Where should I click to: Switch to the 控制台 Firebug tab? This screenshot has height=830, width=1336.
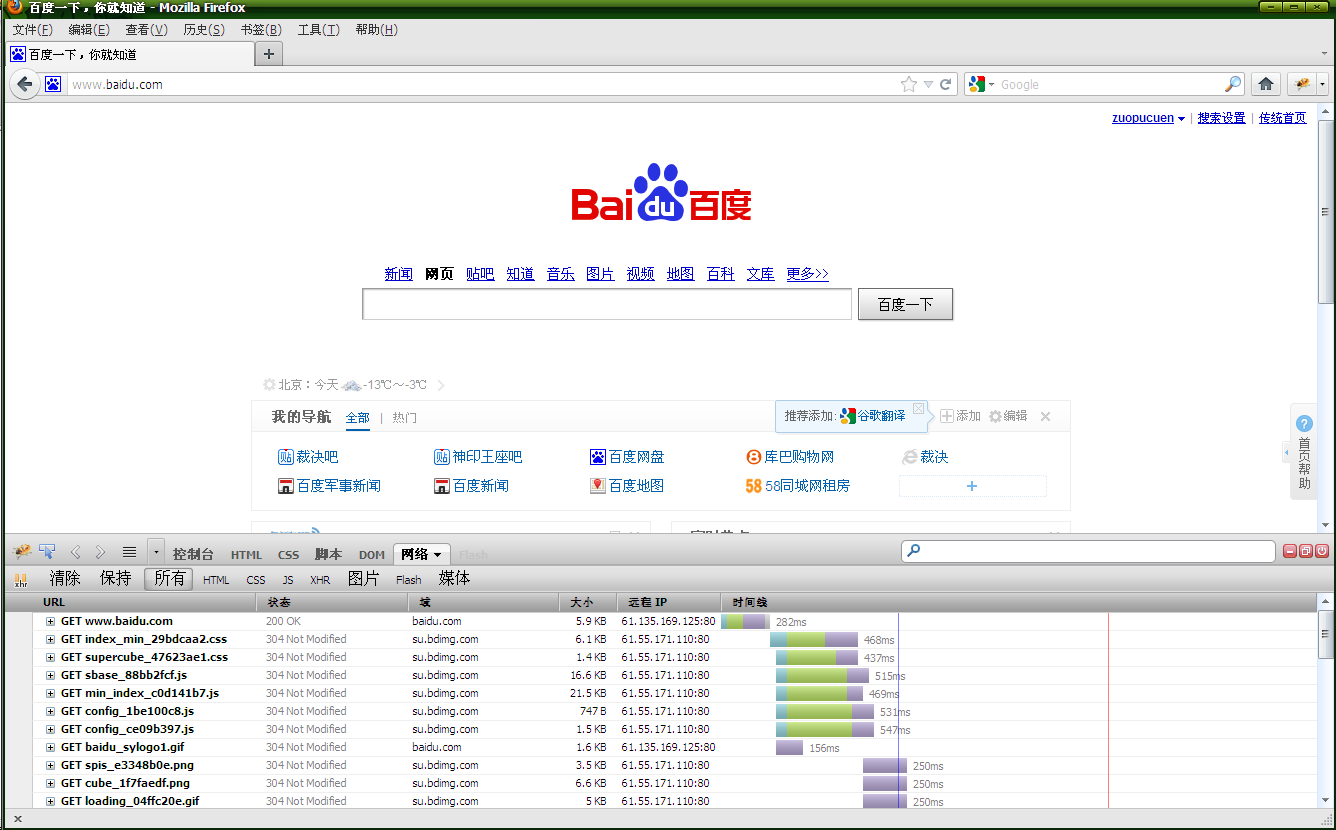[193, 554]
